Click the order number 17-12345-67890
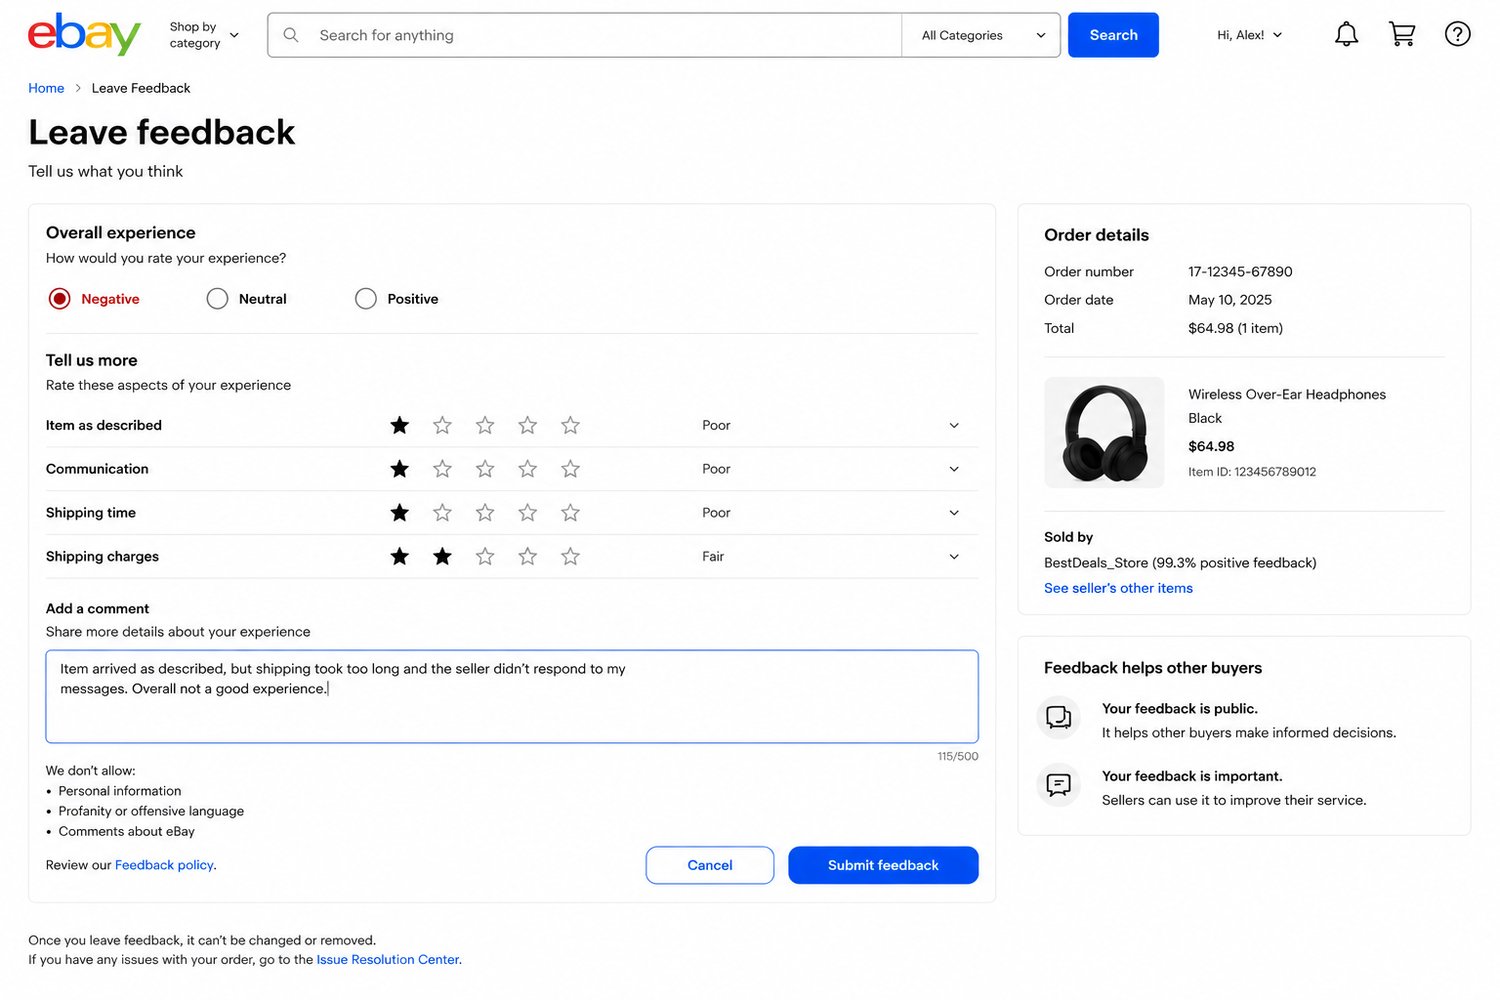Viewport: 1500px width, 1000px height. point(1240,272)
